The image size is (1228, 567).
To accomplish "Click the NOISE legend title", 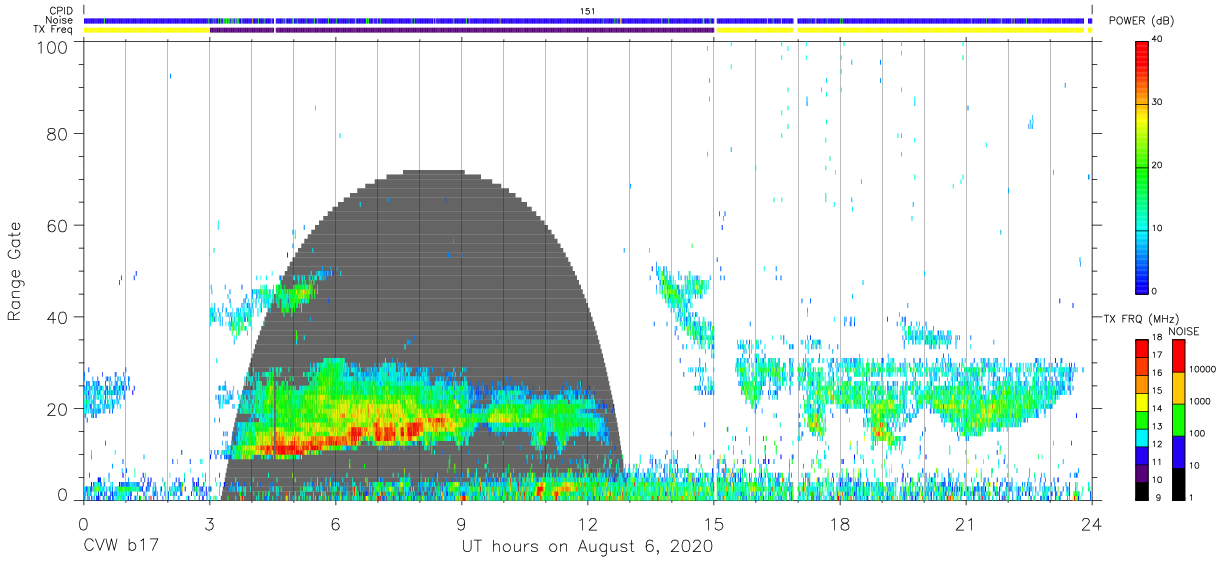I will [1184, 331].
